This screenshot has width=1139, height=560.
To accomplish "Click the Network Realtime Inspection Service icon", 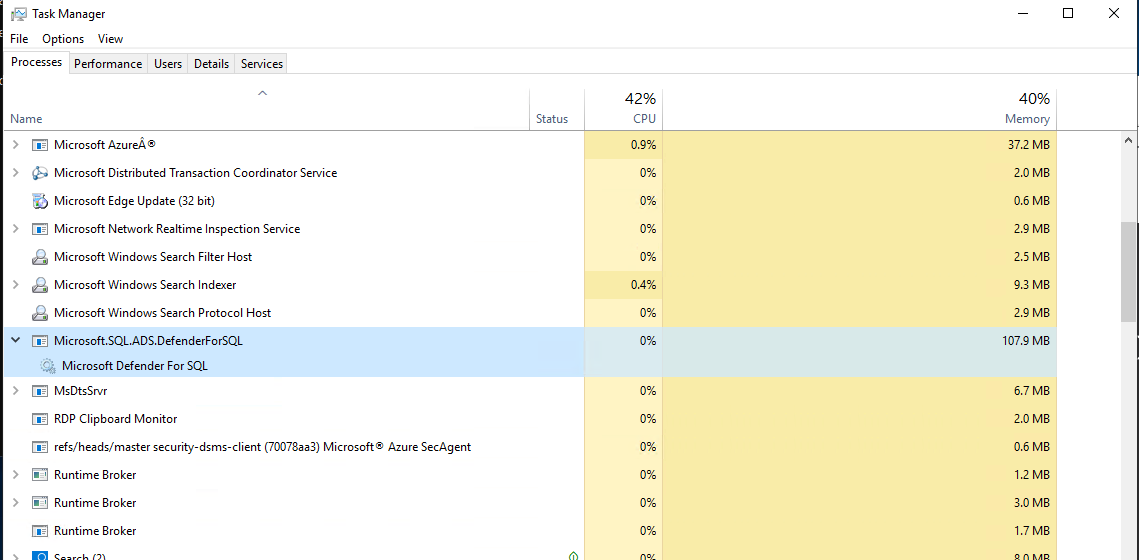I will pos(40,229).
